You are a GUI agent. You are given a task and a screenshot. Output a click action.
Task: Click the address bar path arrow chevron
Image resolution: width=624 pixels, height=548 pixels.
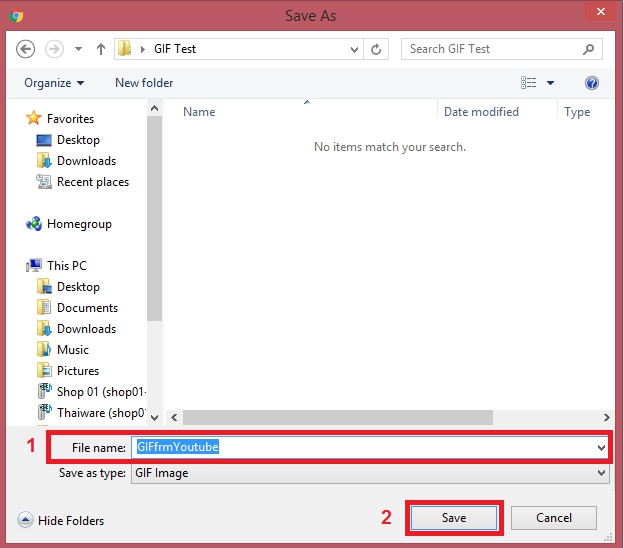point(142,49)
